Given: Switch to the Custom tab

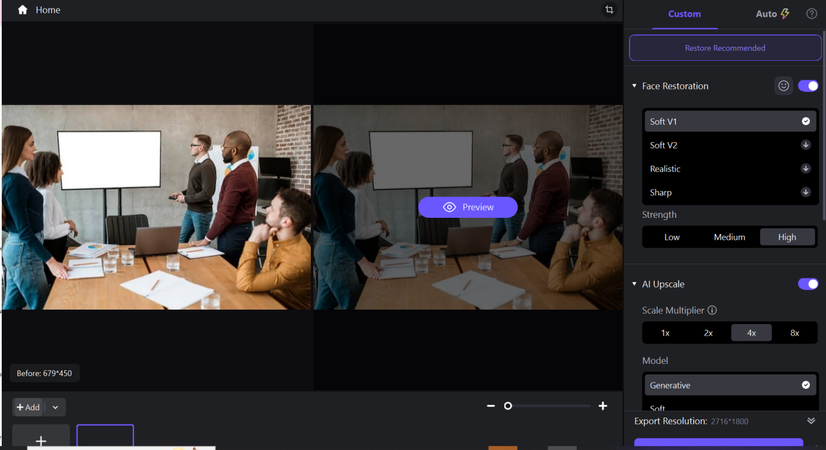Looking at the screenshot, I should click(x=684, y=14).
